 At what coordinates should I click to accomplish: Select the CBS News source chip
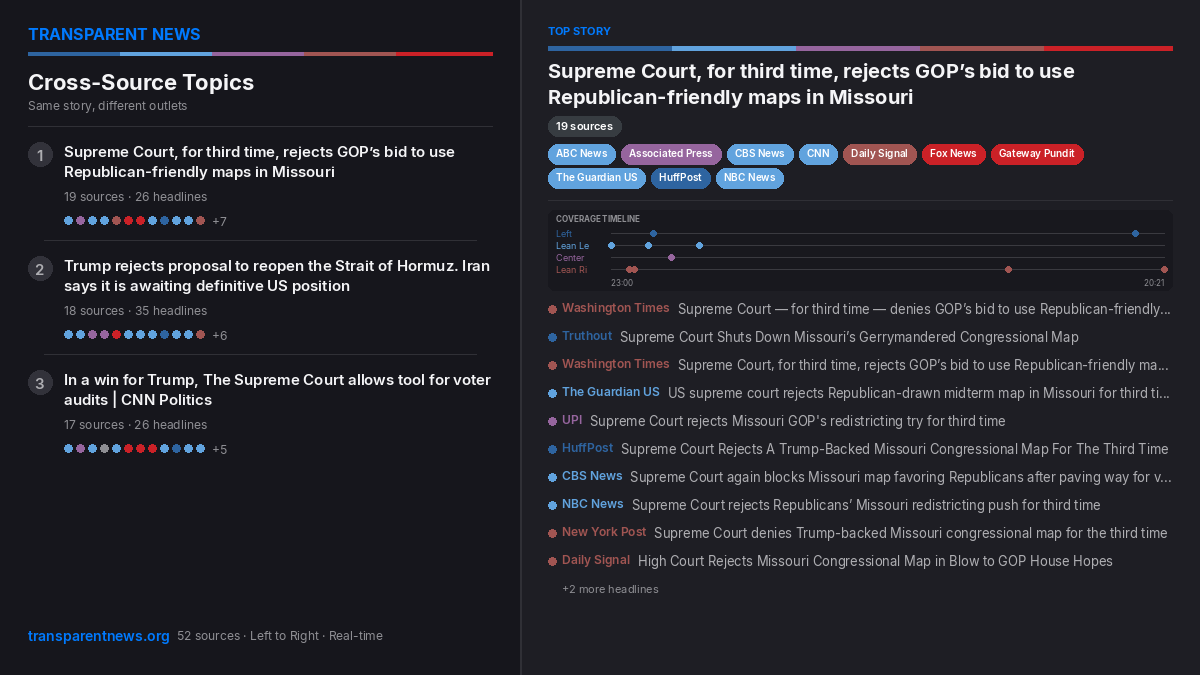click(760, 154)
